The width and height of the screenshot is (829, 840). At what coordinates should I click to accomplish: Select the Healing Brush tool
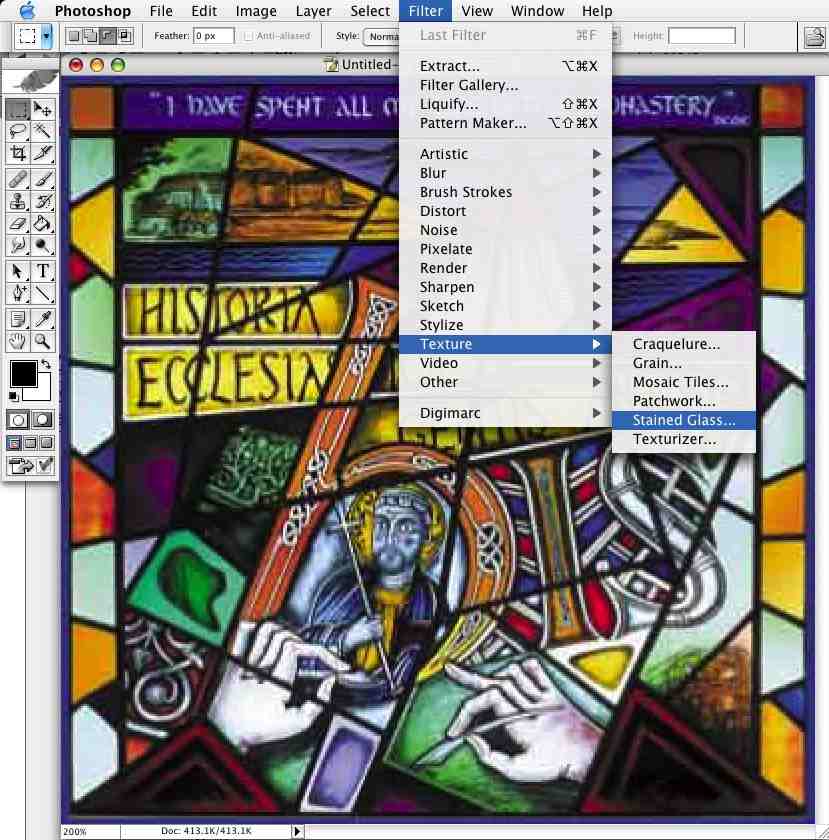[x=18, y=179]
